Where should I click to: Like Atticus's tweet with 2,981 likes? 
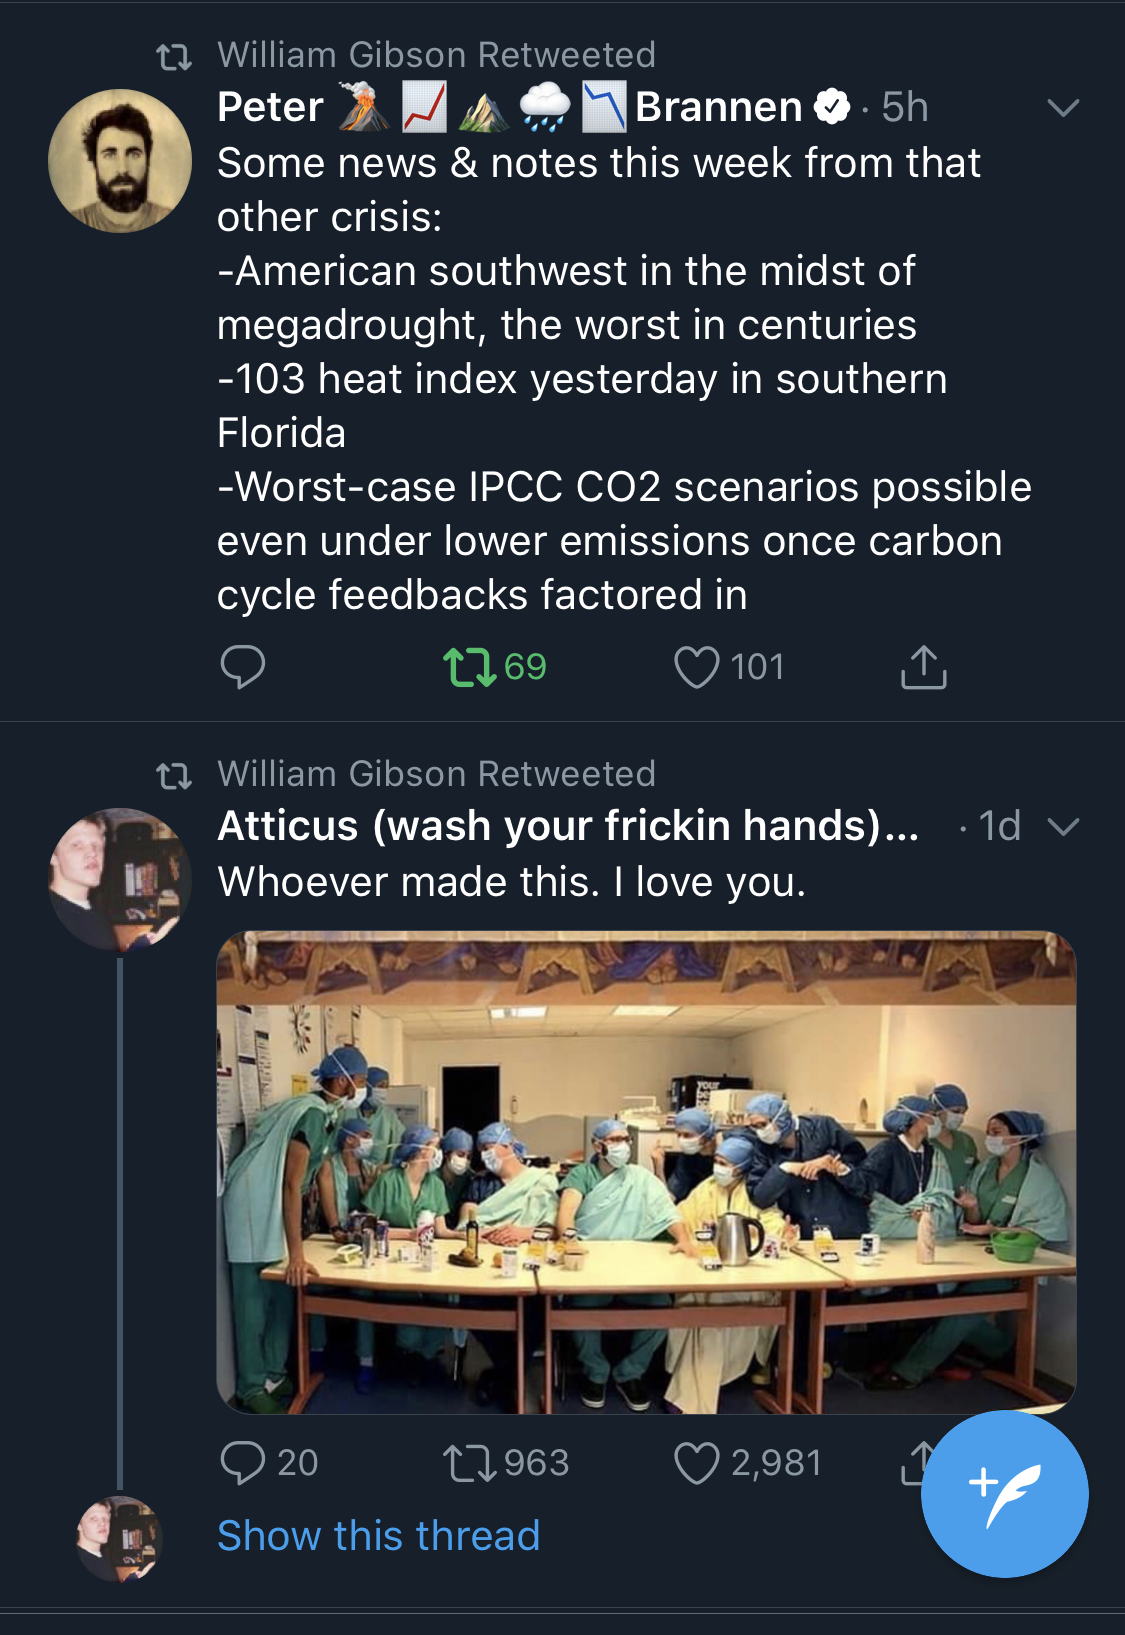coord(697,1462)
